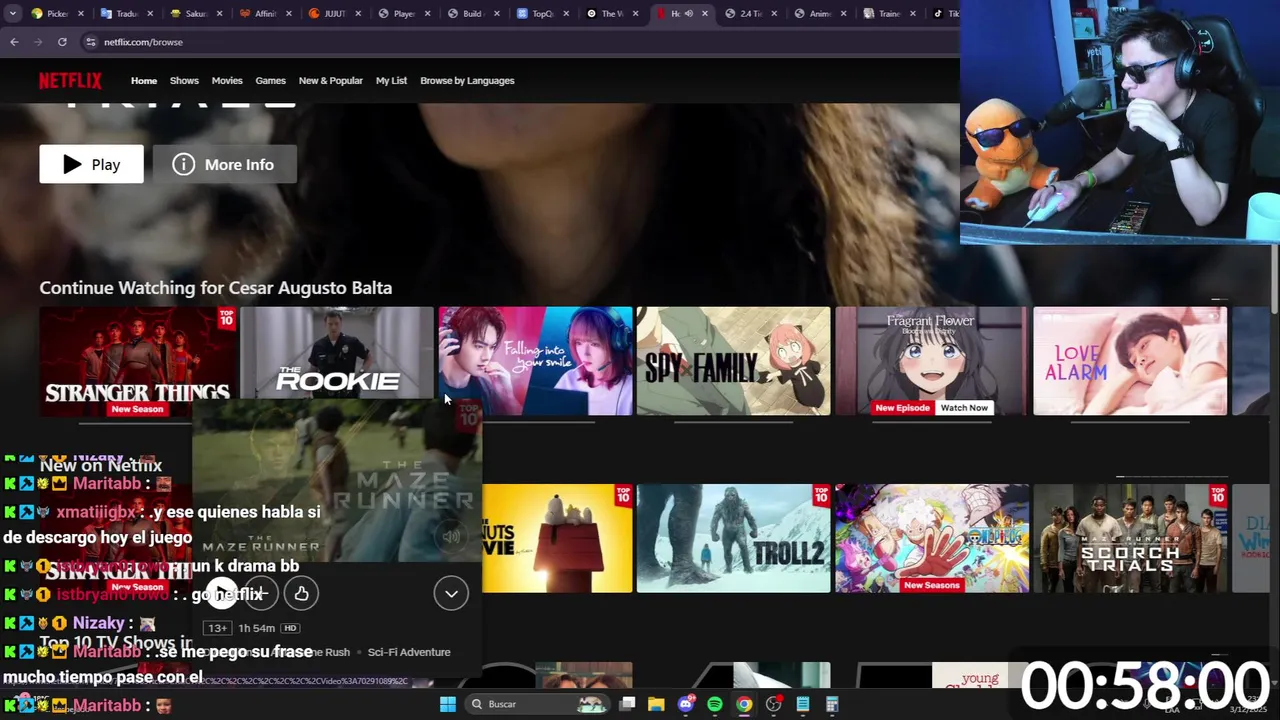
Task: Close the Picker browser tab
Action: pyautogui.click(x=83, y=14)
